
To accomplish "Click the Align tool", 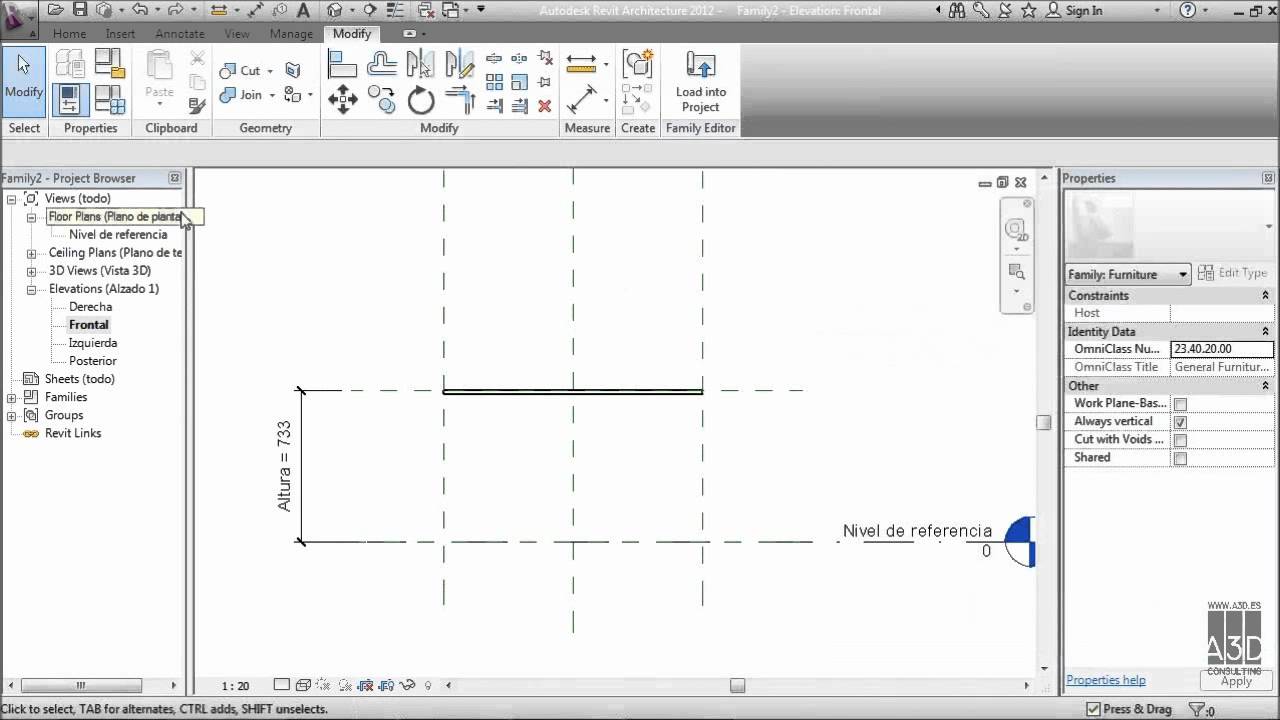I will 343,66.
